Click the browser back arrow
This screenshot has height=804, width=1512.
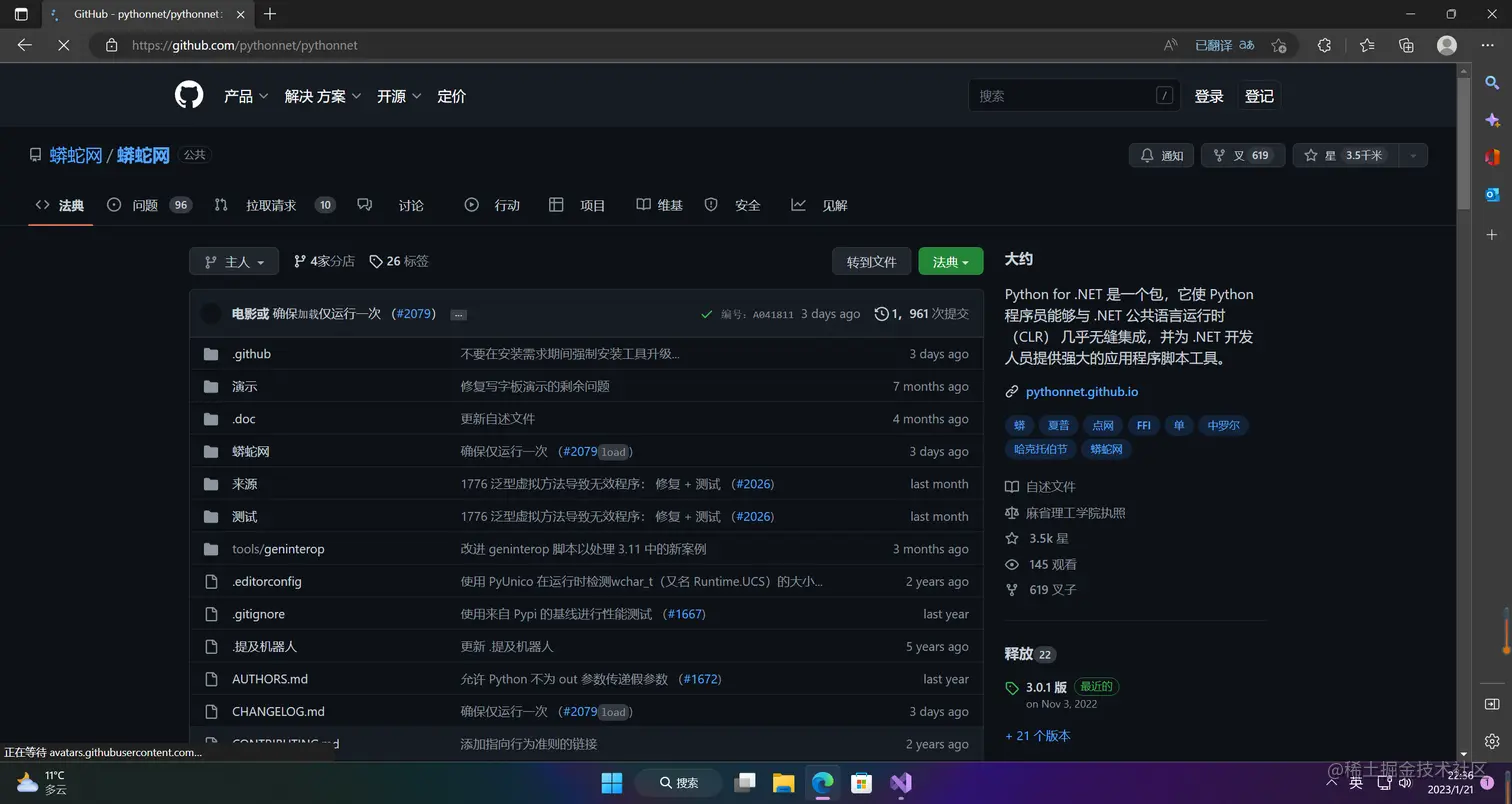click(25, 45)
